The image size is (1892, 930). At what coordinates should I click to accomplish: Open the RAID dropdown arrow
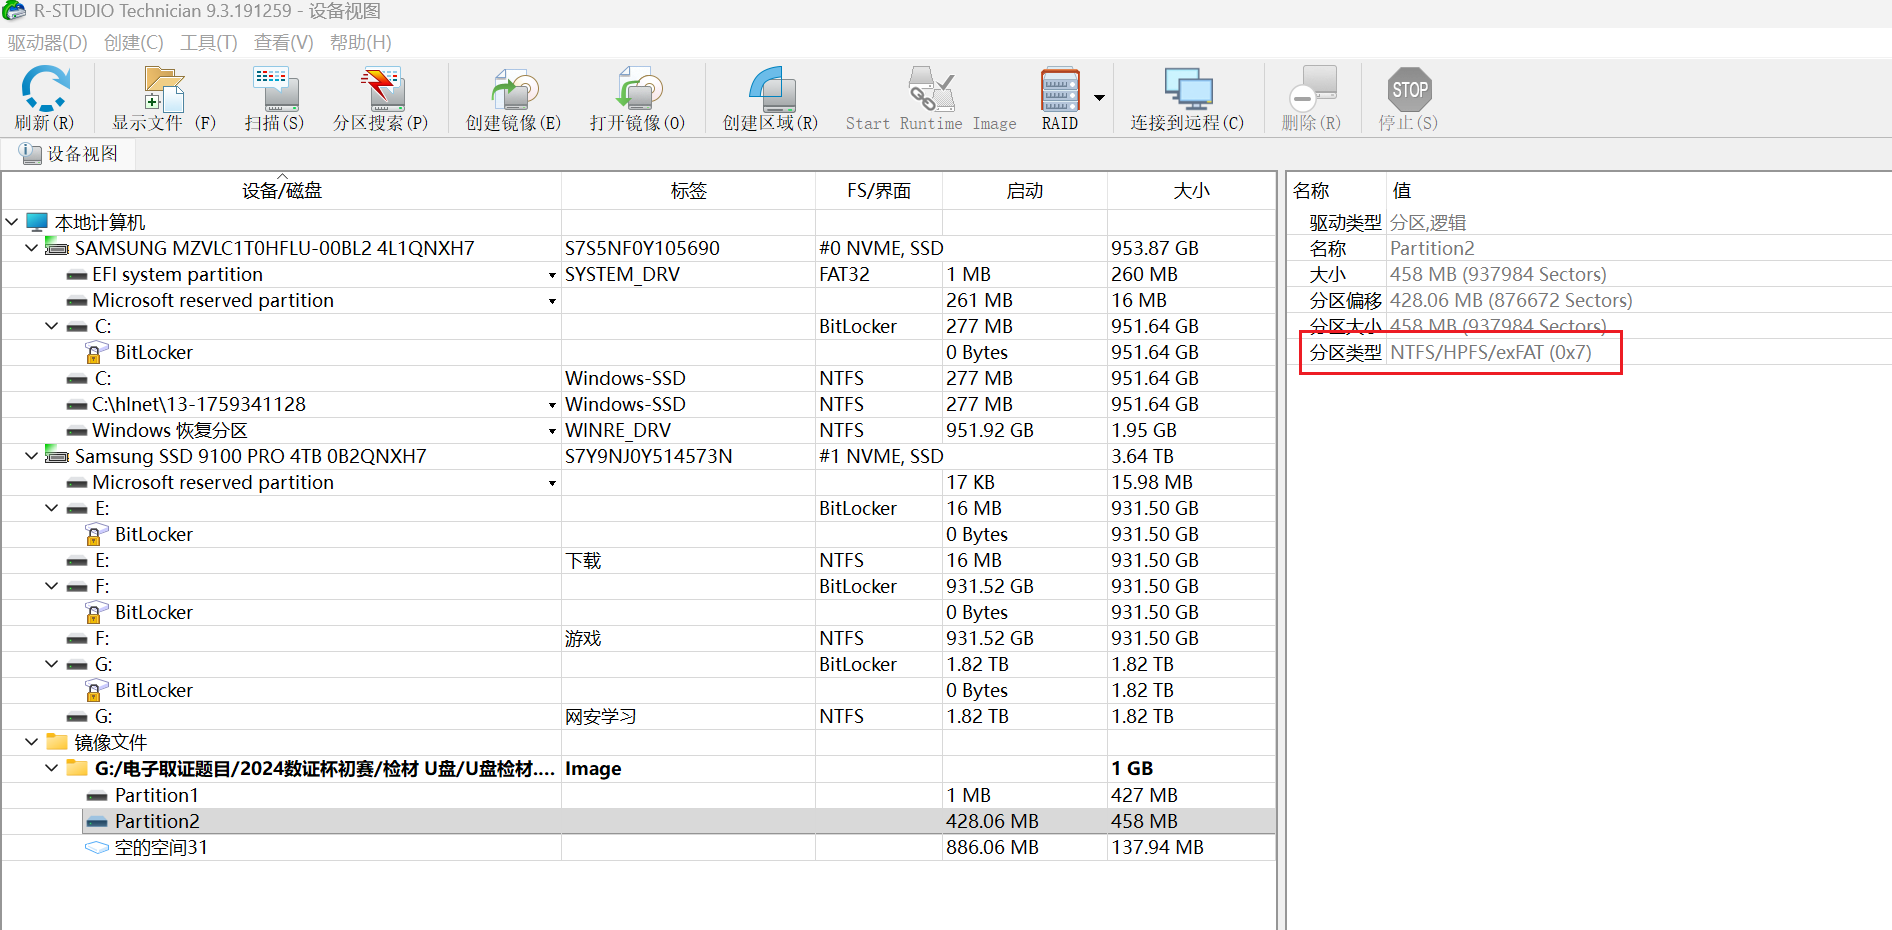[1099, 98]
